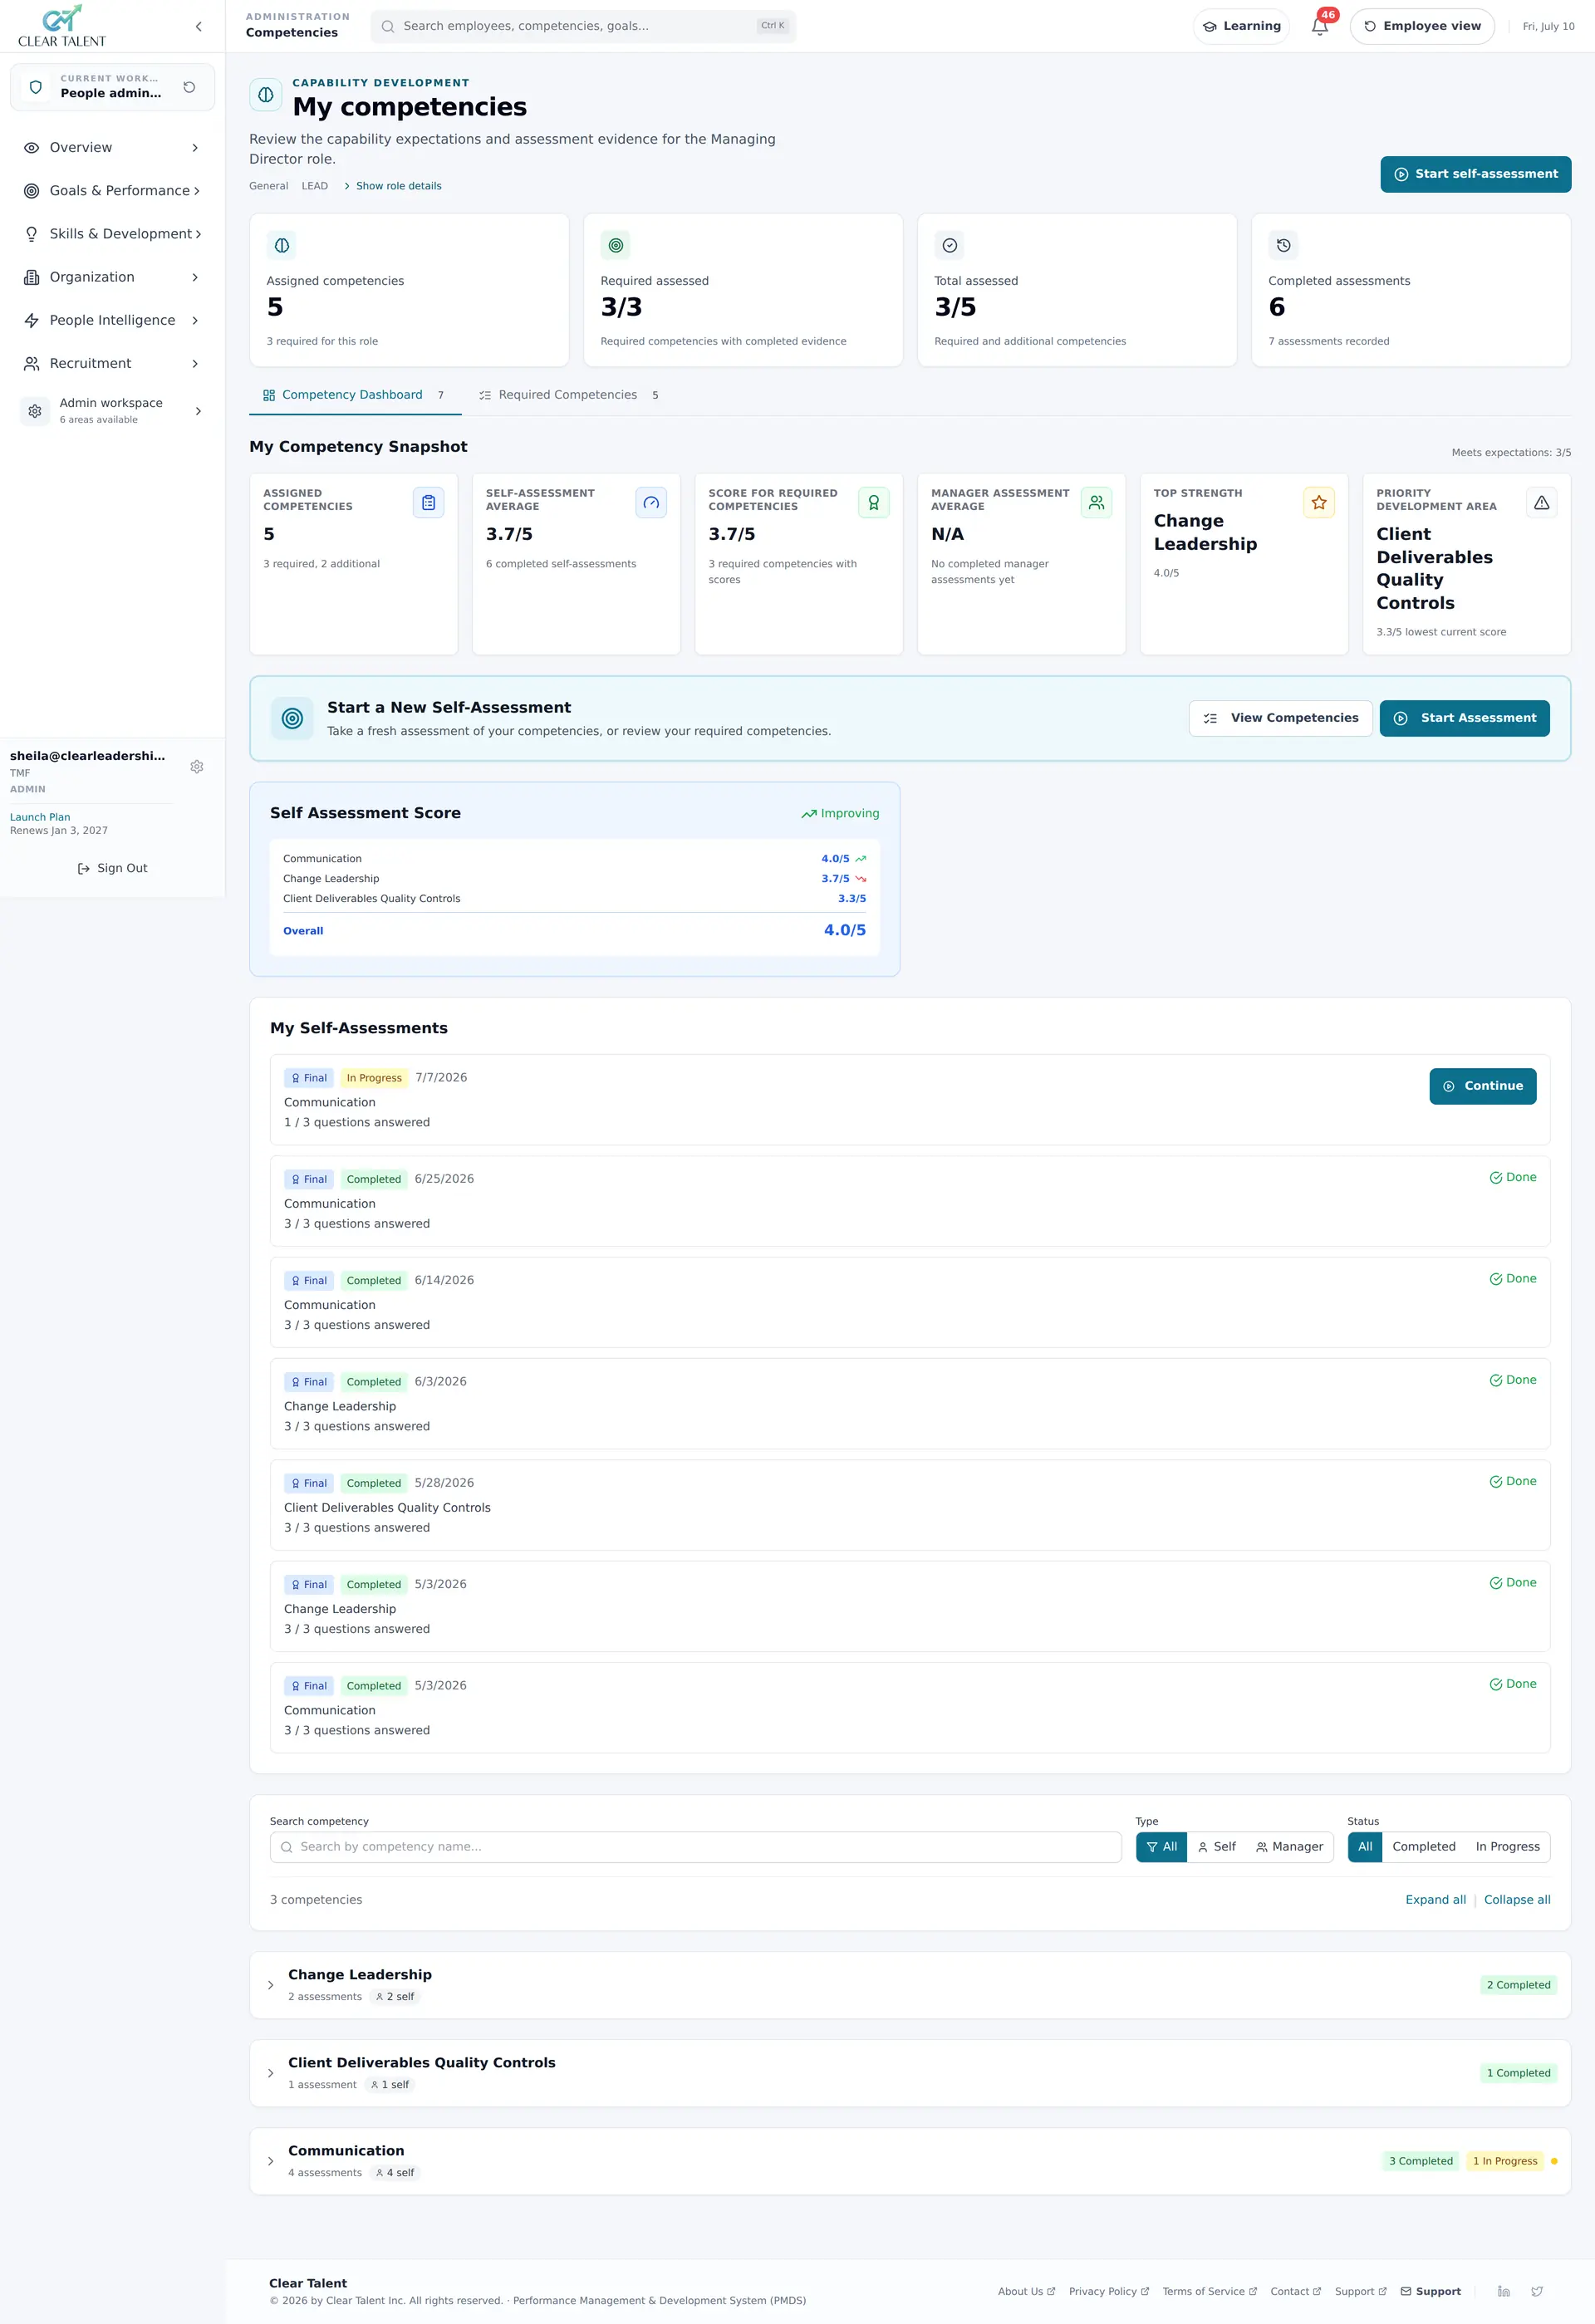
Task: Expand Goals & Performance menu
Action: tap(112, 191)
